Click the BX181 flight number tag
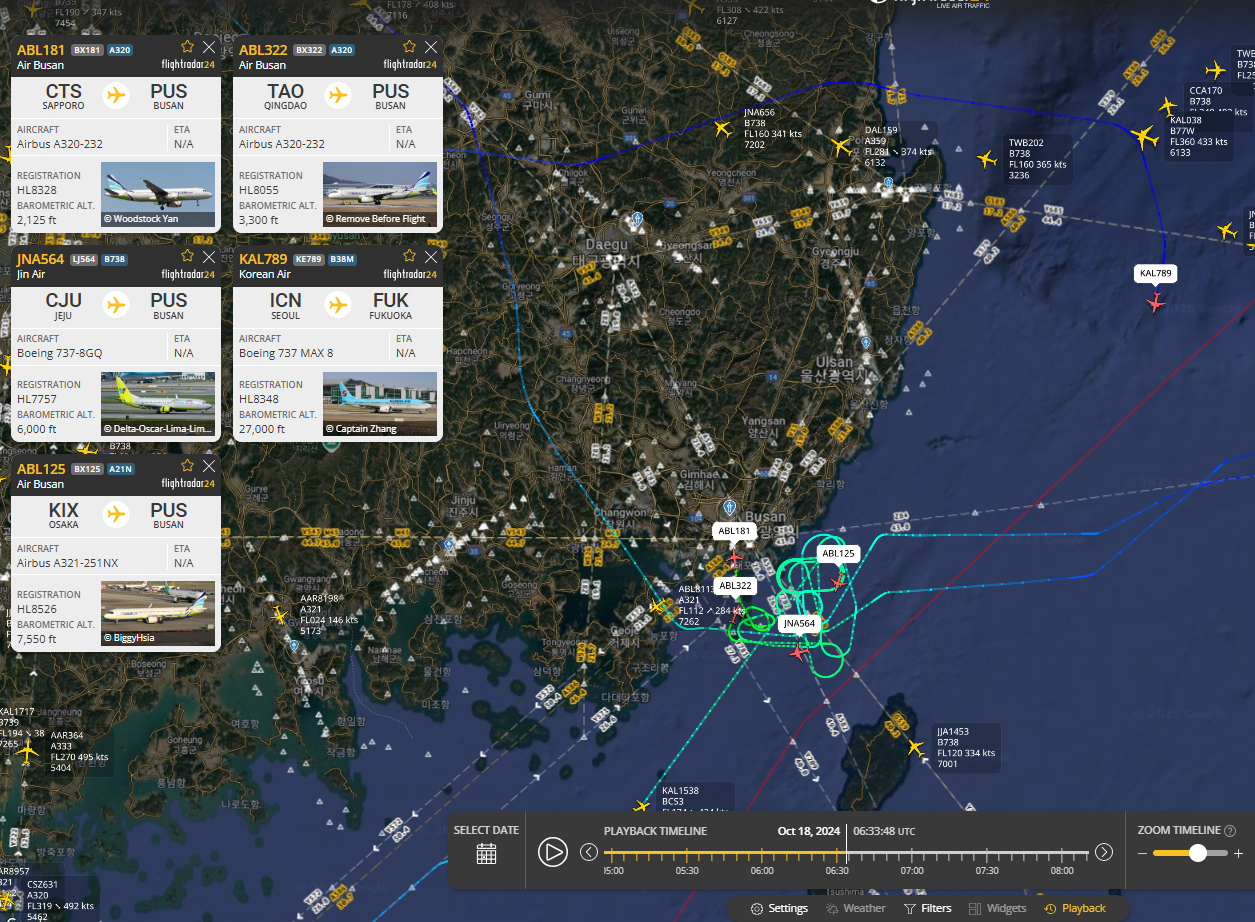The width and height of the screenshot is (1255, 922). tap(87, 50)
